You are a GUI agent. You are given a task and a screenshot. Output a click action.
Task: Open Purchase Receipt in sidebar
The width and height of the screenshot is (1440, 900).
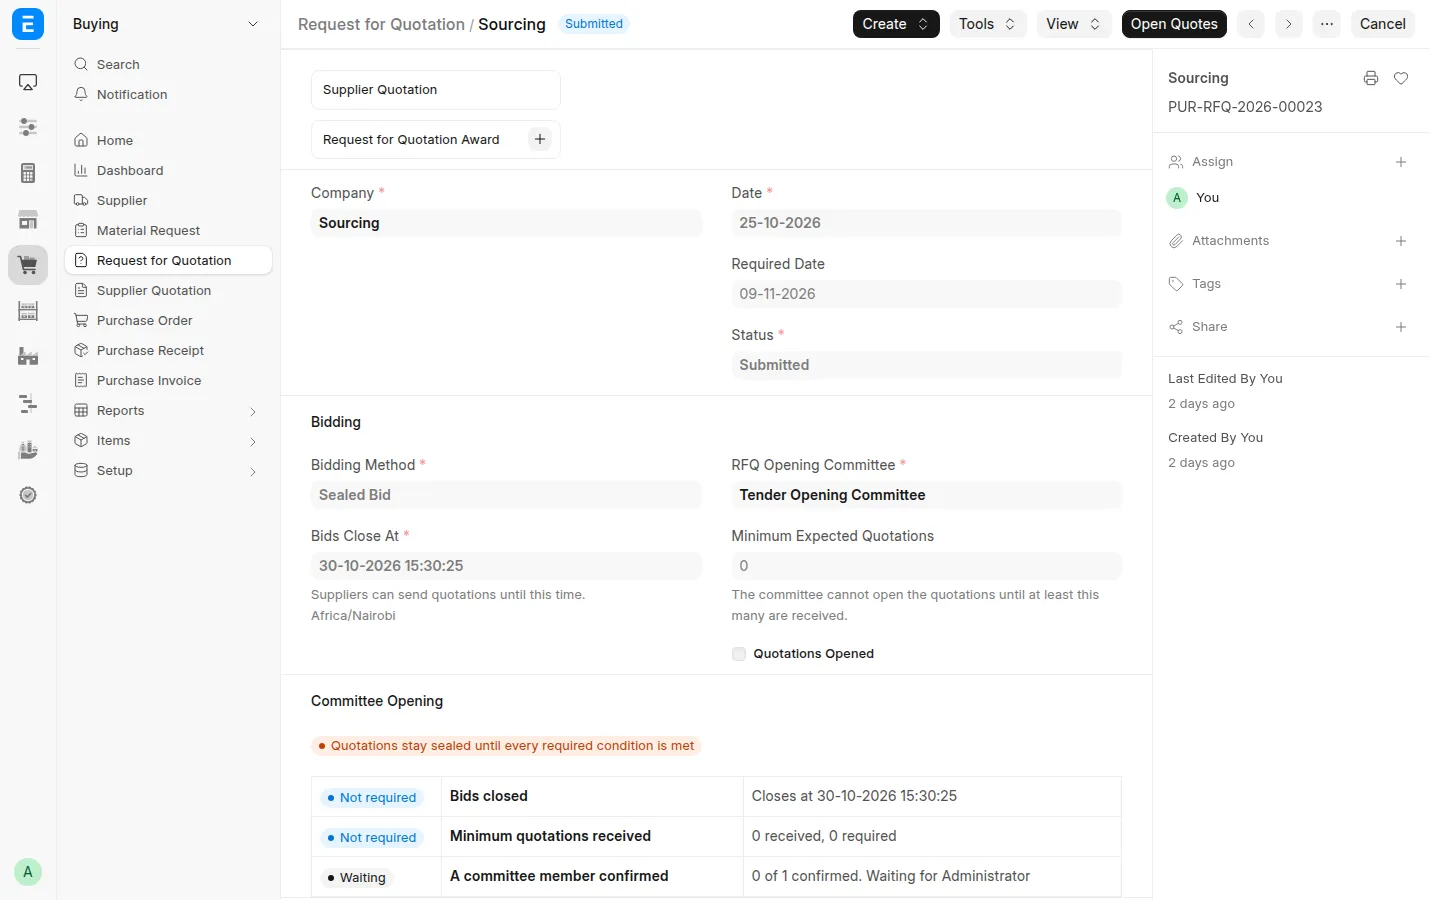point(168,350)
